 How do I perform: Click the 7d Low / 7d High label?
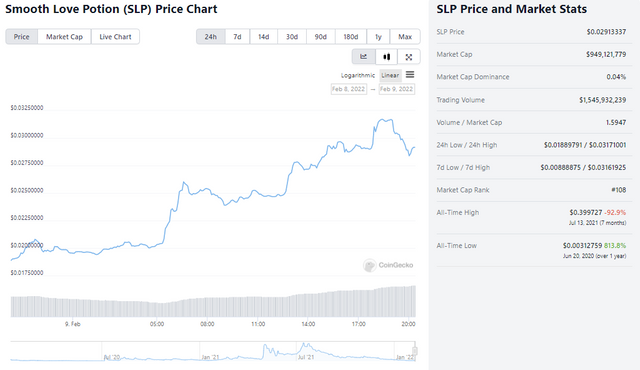(463, 167)
